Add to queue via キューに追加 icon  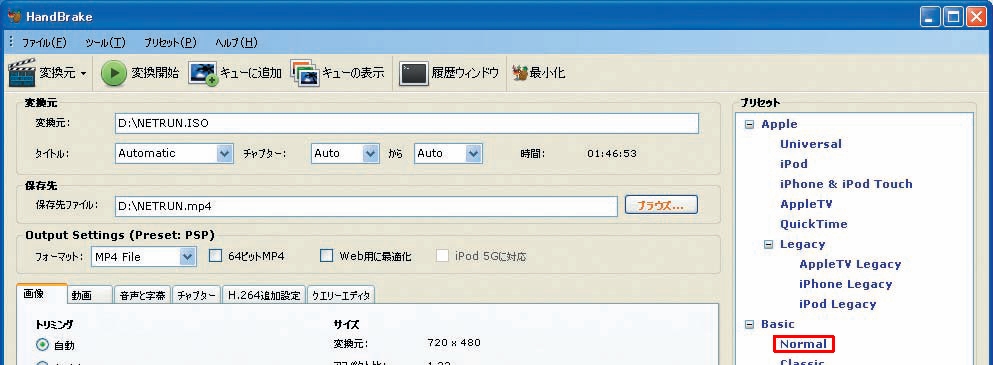tap(203, 73)
